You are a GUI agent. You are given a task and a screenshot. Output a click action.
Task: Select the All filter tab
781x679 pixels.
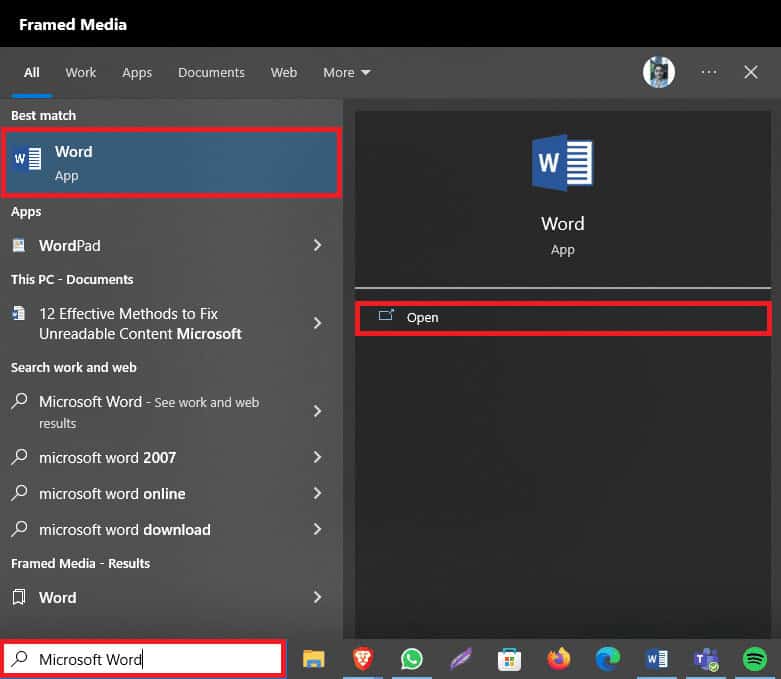click(x=31, y=73)
